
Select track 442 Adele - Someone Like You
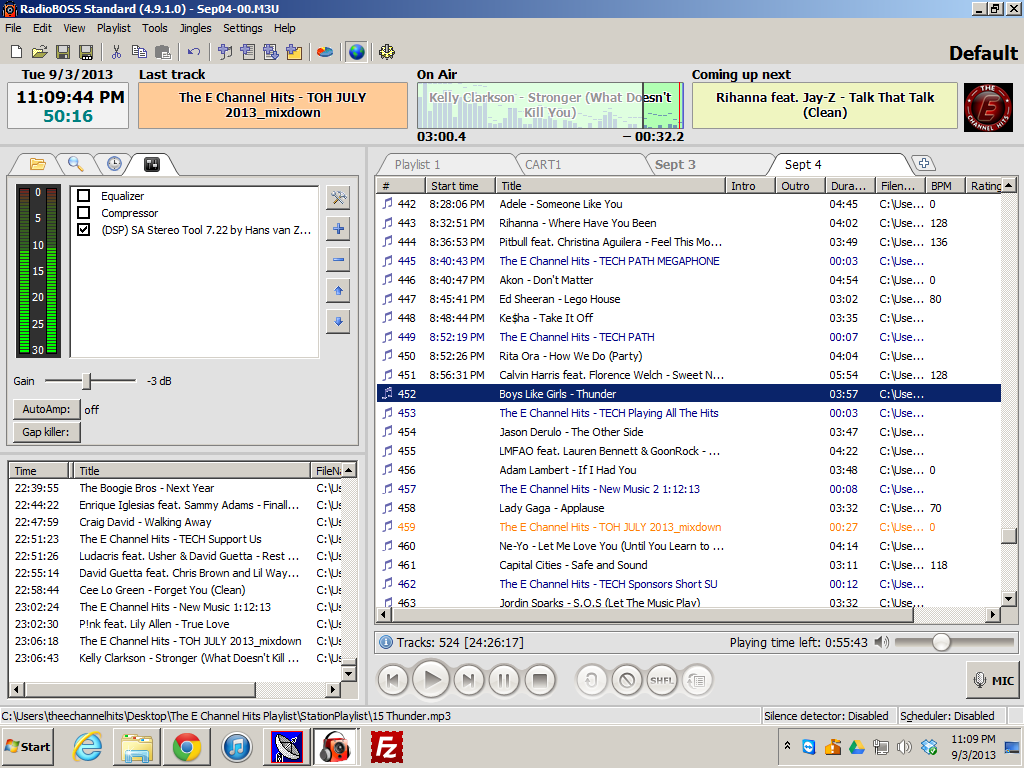tap(689, 204)
